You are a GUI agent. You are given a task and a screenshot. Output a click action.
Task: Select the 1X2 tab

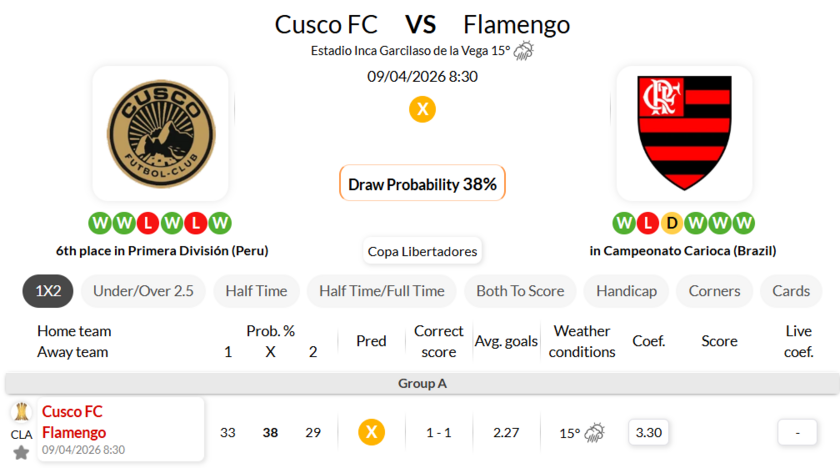(x=48, y=291)
